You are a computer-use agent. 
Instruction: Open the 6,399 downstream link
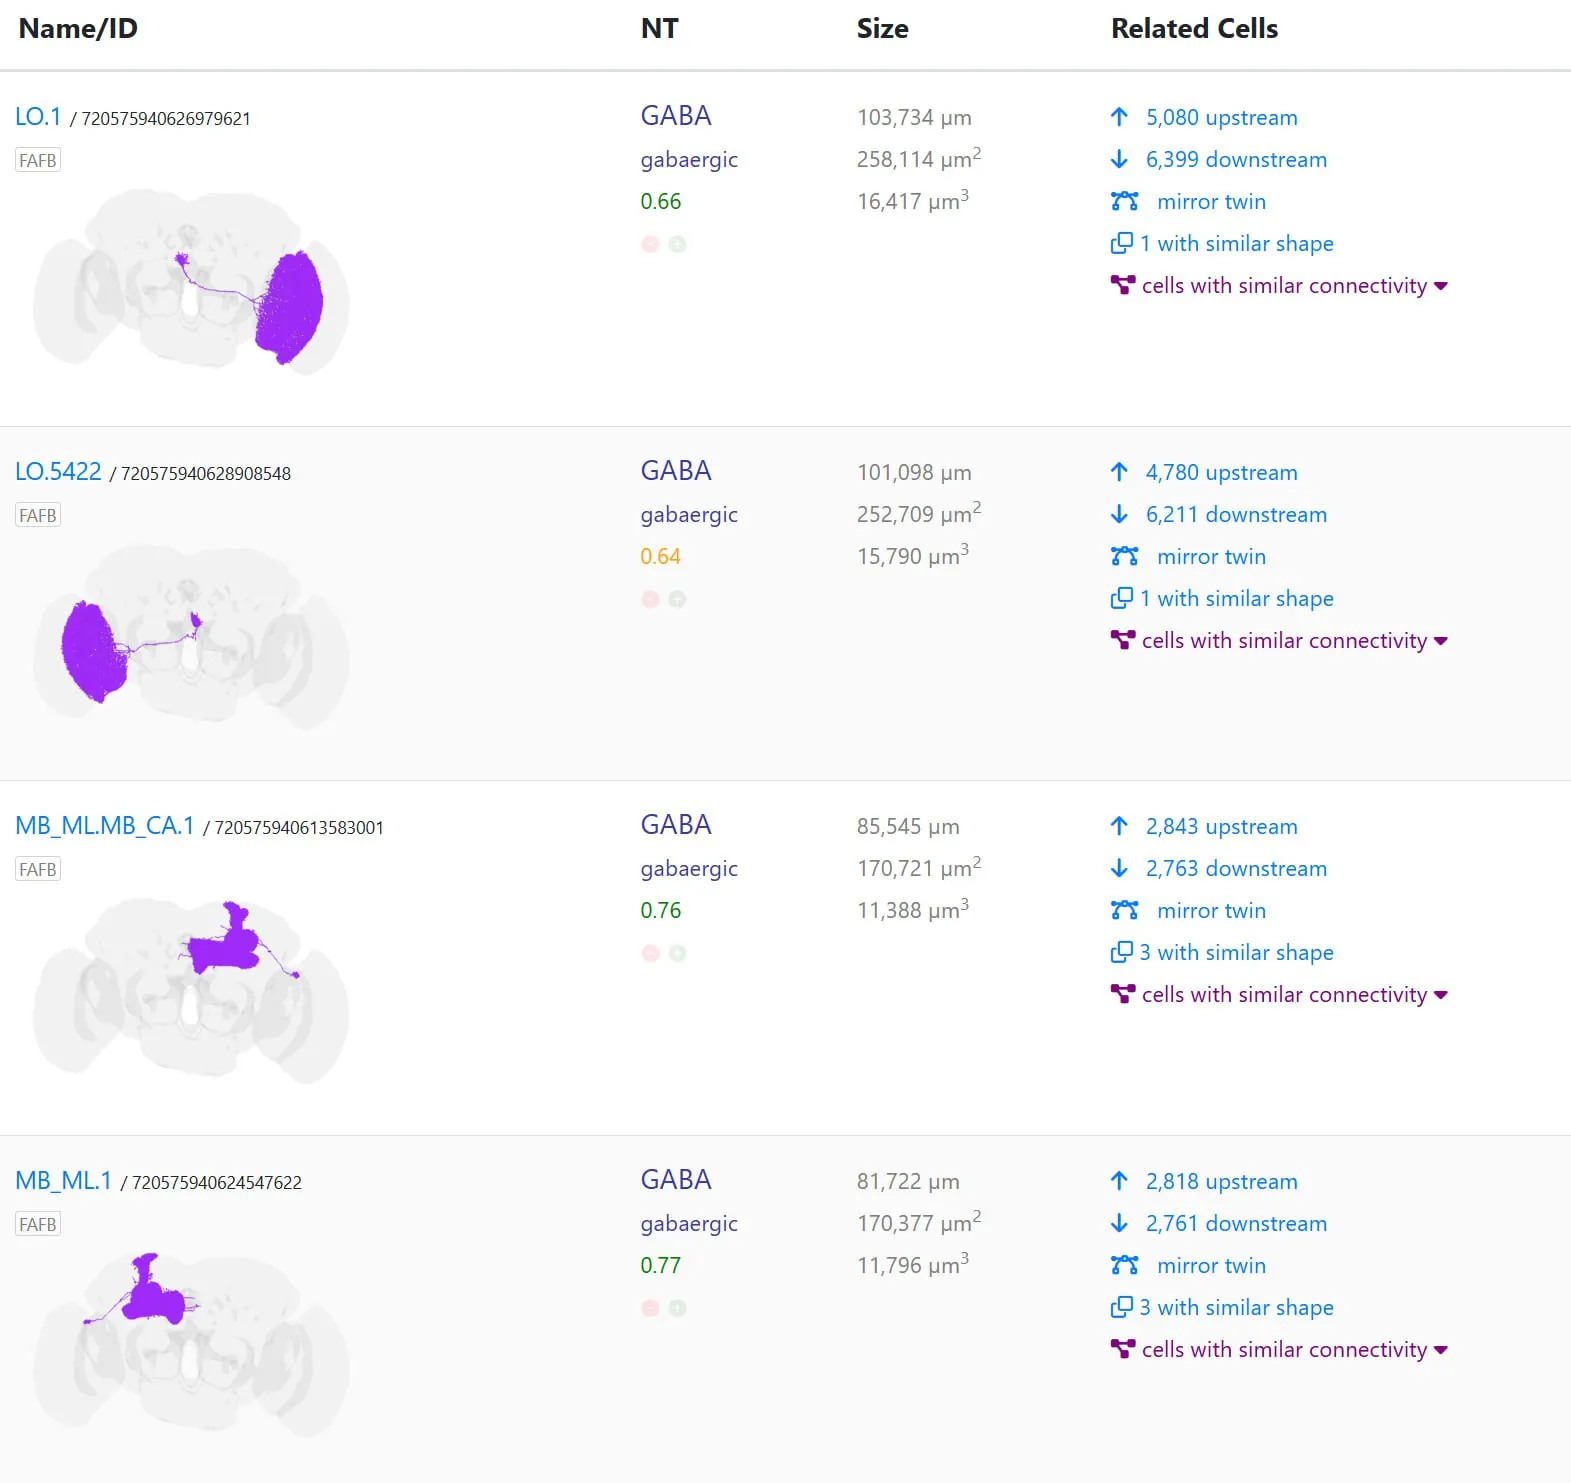click(x=1236, y=159)
